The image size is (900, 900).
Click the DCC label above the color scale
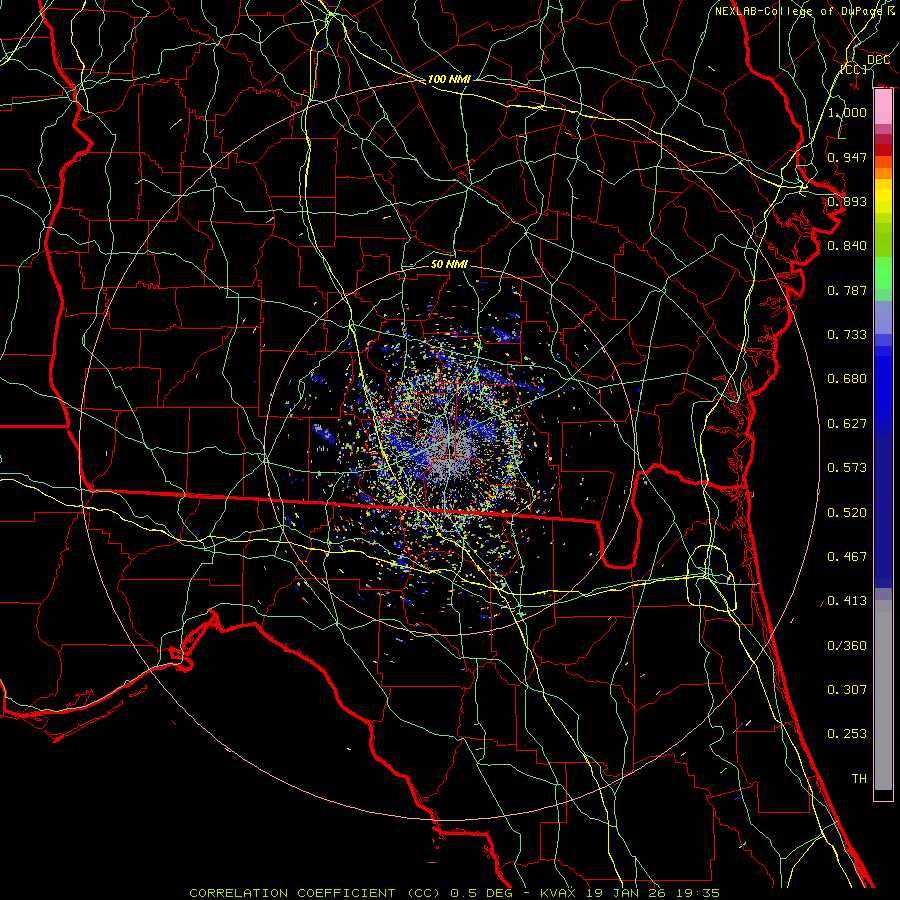pos(878,60)
